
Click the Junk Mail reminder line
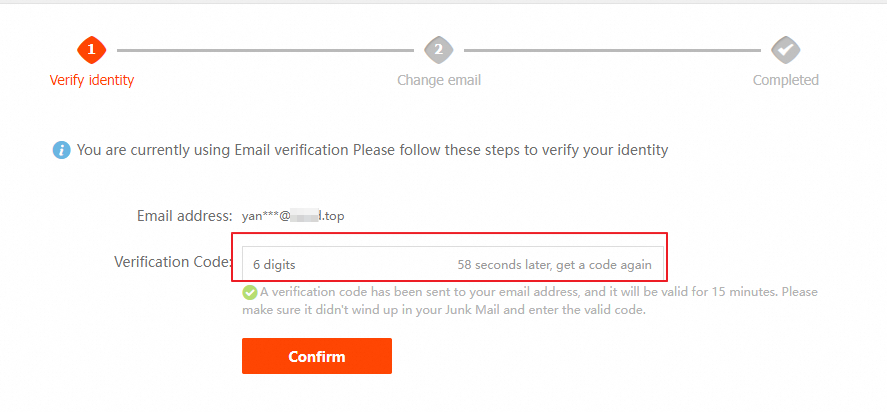(x=444, y=311)
